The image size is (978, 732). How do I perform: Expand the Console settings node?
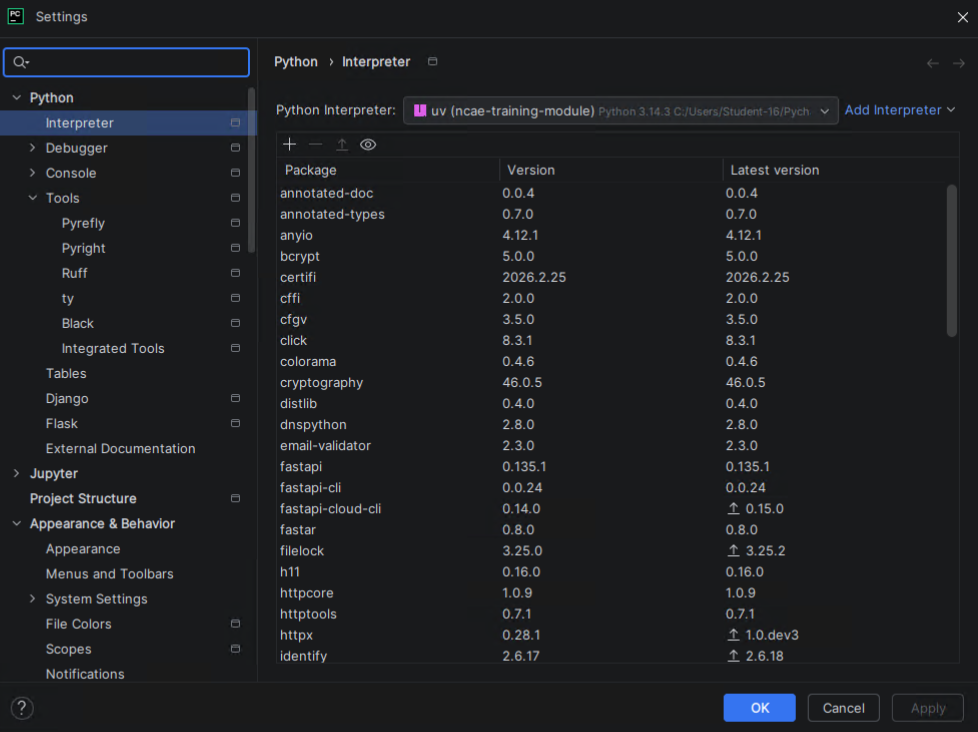(32, 173)
